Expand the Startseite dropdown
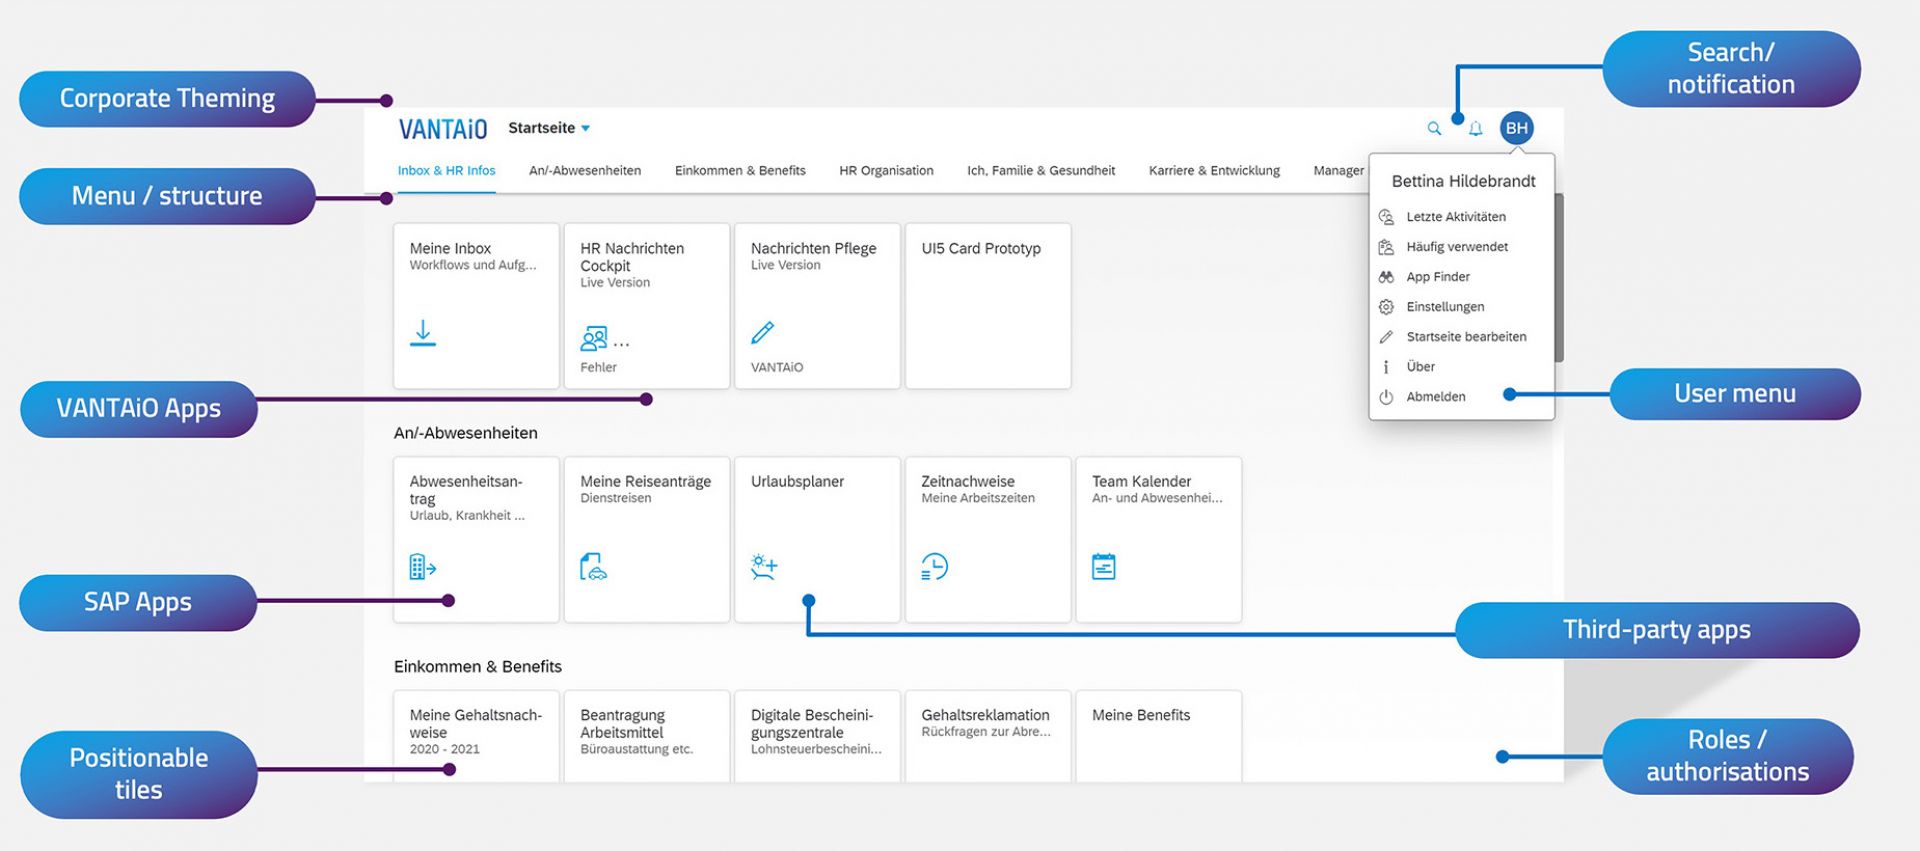 (549, 128)
